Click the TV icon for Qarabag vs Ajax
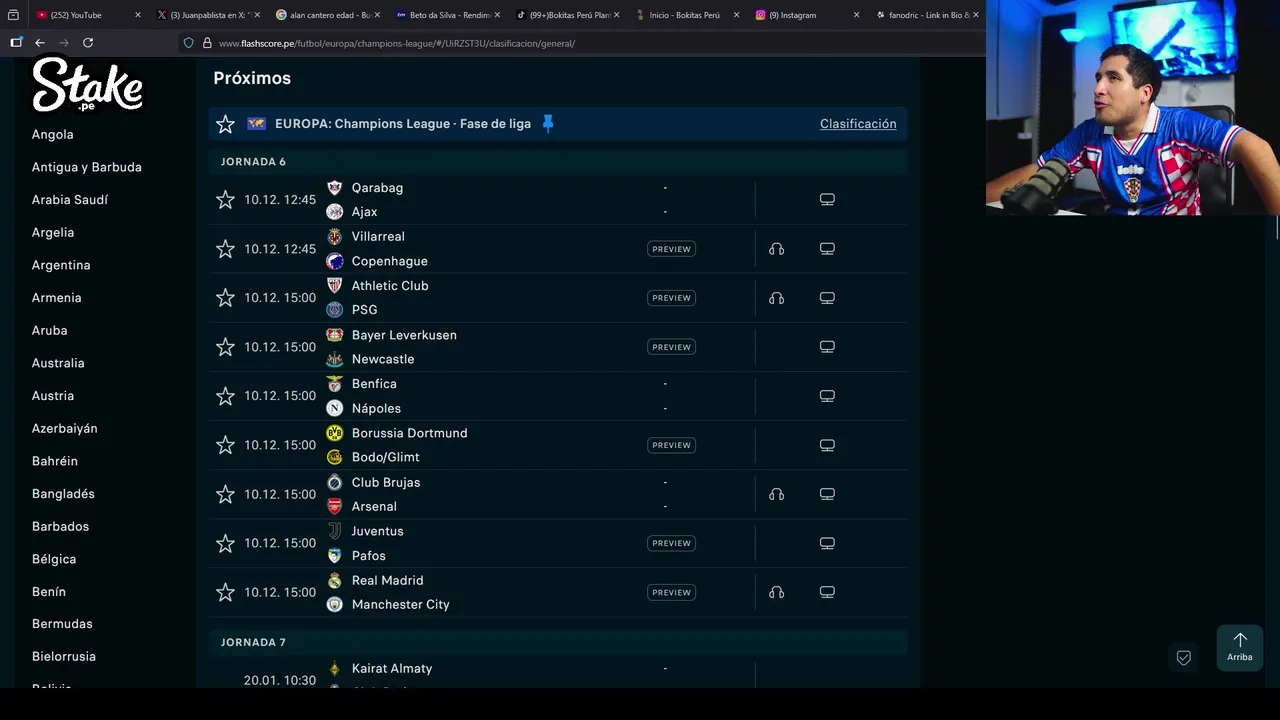1280x720 pixels. coord(827,199)
